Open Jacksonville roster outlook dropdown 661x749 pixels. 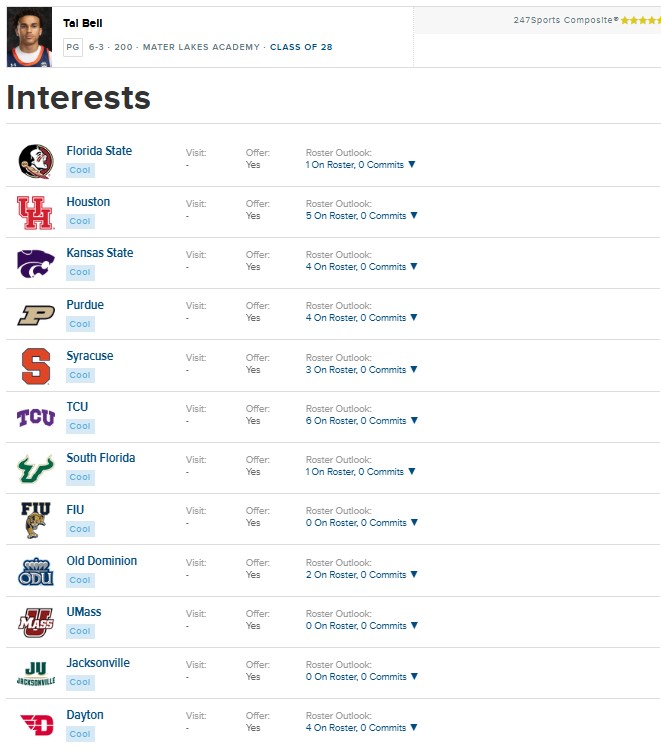tap(413, 677)
